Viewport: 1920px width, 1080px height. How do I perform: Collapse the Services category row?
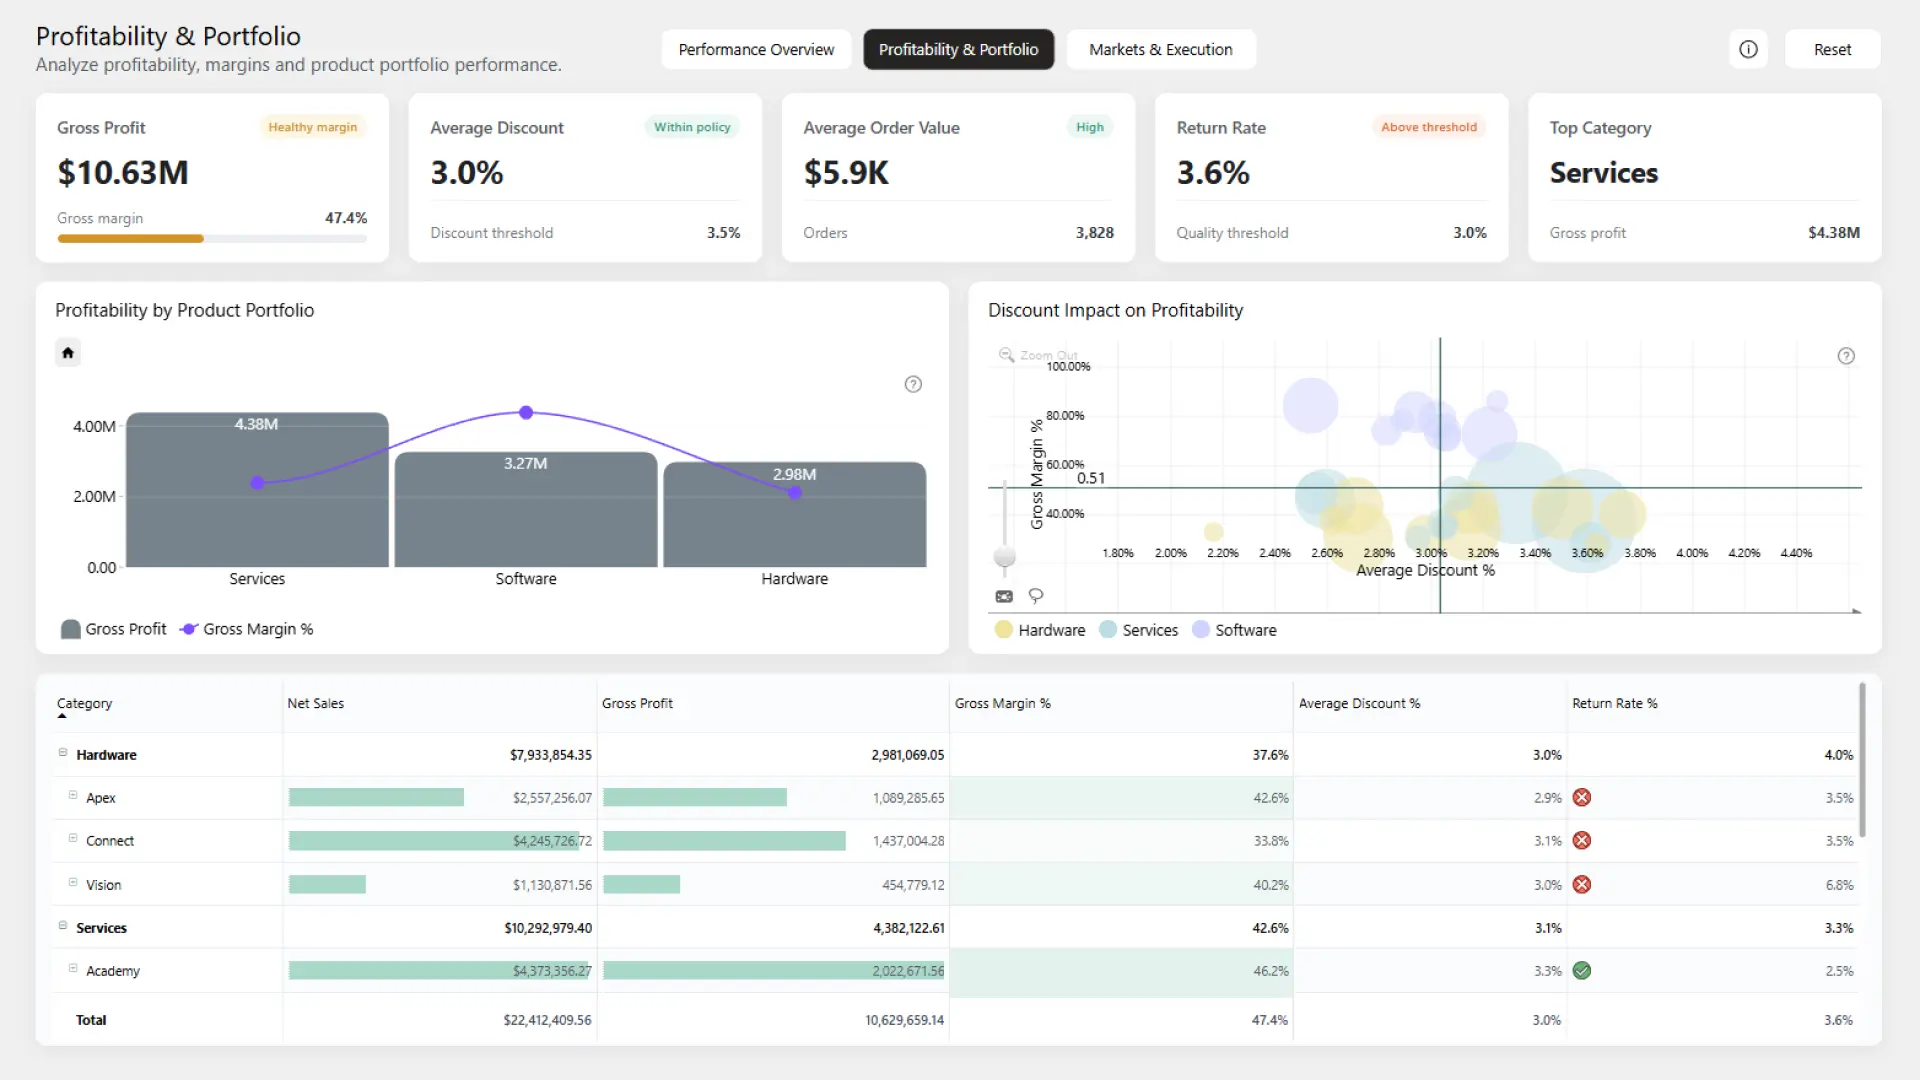pos(63,926)
